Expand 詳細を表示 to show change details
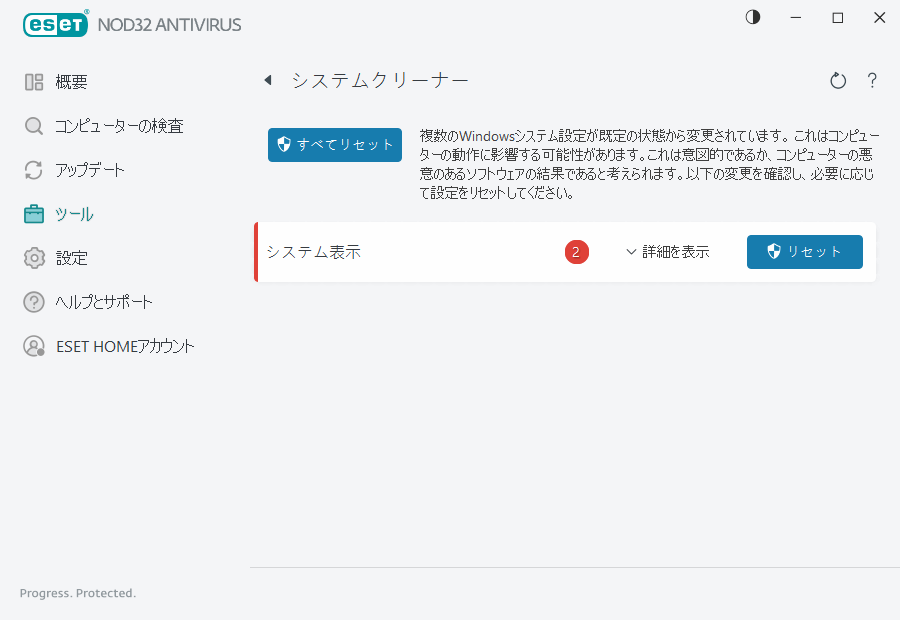The width and height of the screenshot is (900, 620). [668, 252]
